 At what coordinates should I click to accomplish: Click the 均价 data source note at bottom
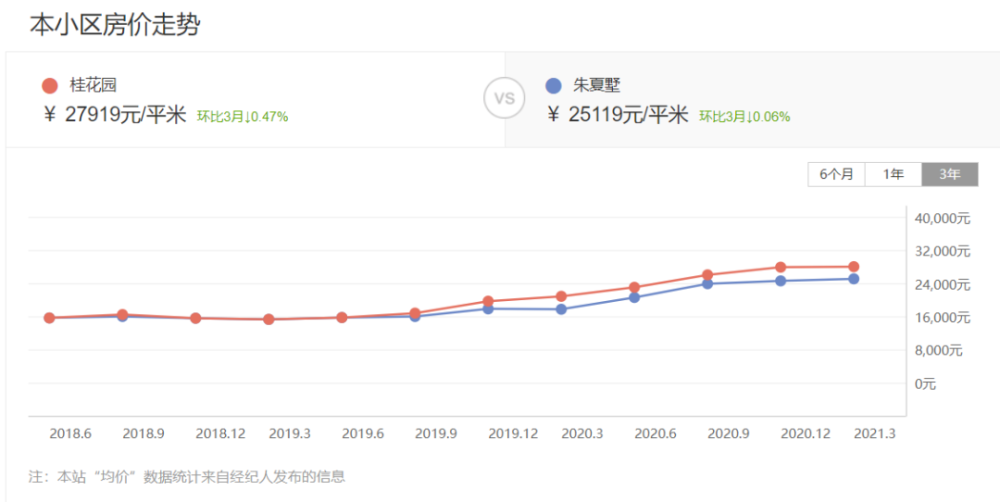tap(187, 477)
